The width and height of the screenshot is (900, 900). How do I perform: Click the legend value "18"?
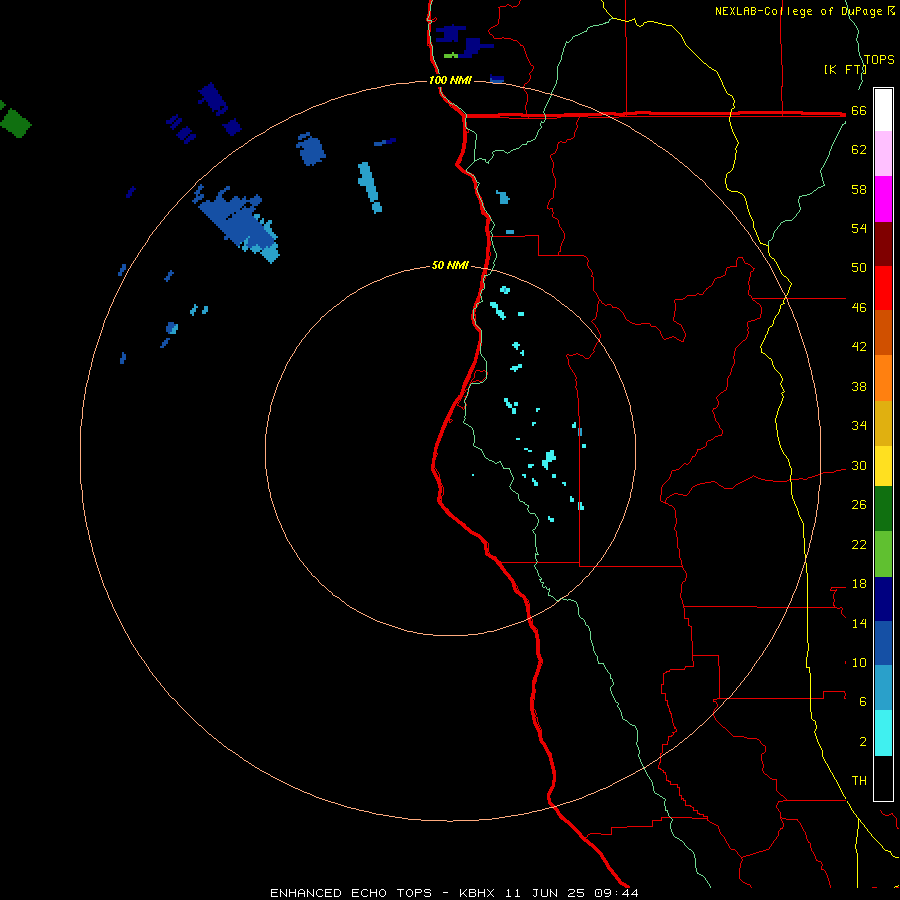(859, 584)
